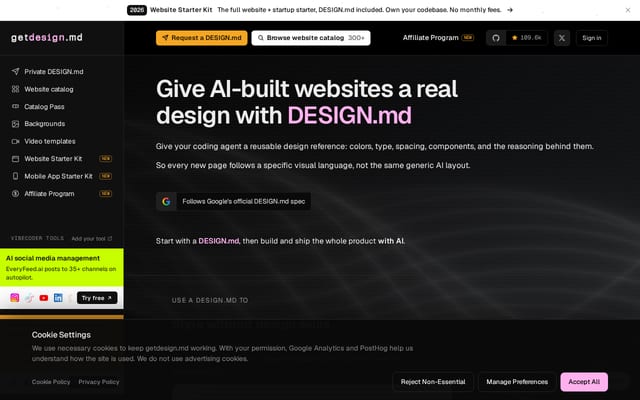Click Manage Preferences button
Viewport: 640px width, 400px height.
[517, 382]
